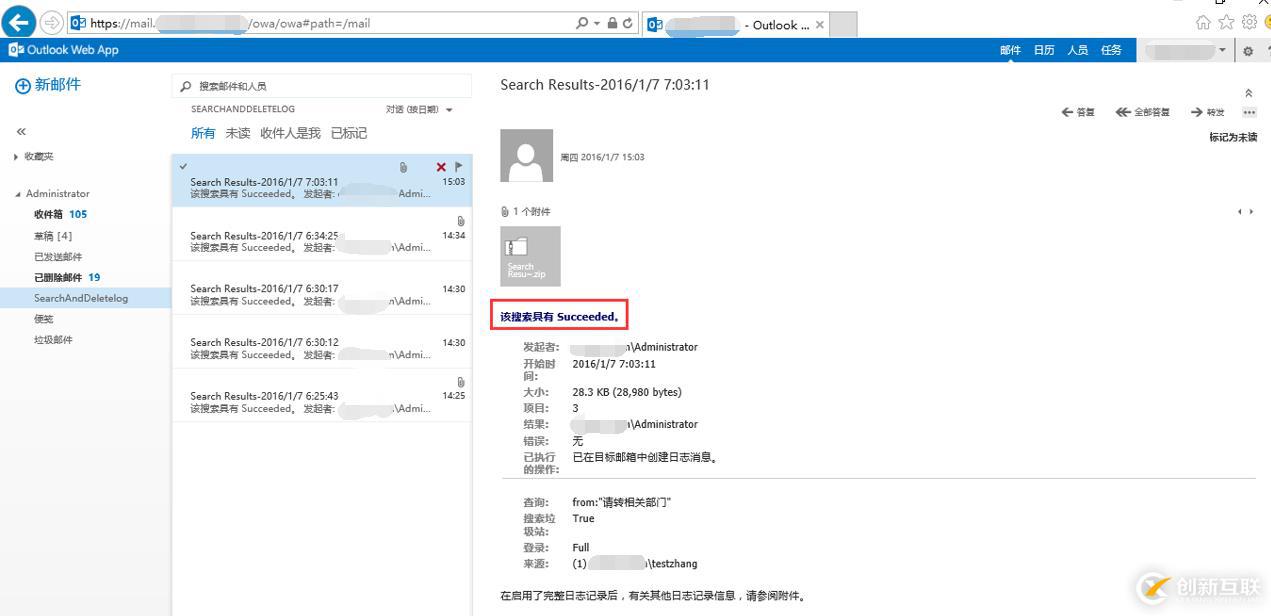Open the 垃圾邮件 junk mail folder
Screen dimensions: 1271x616
[53, 340]
